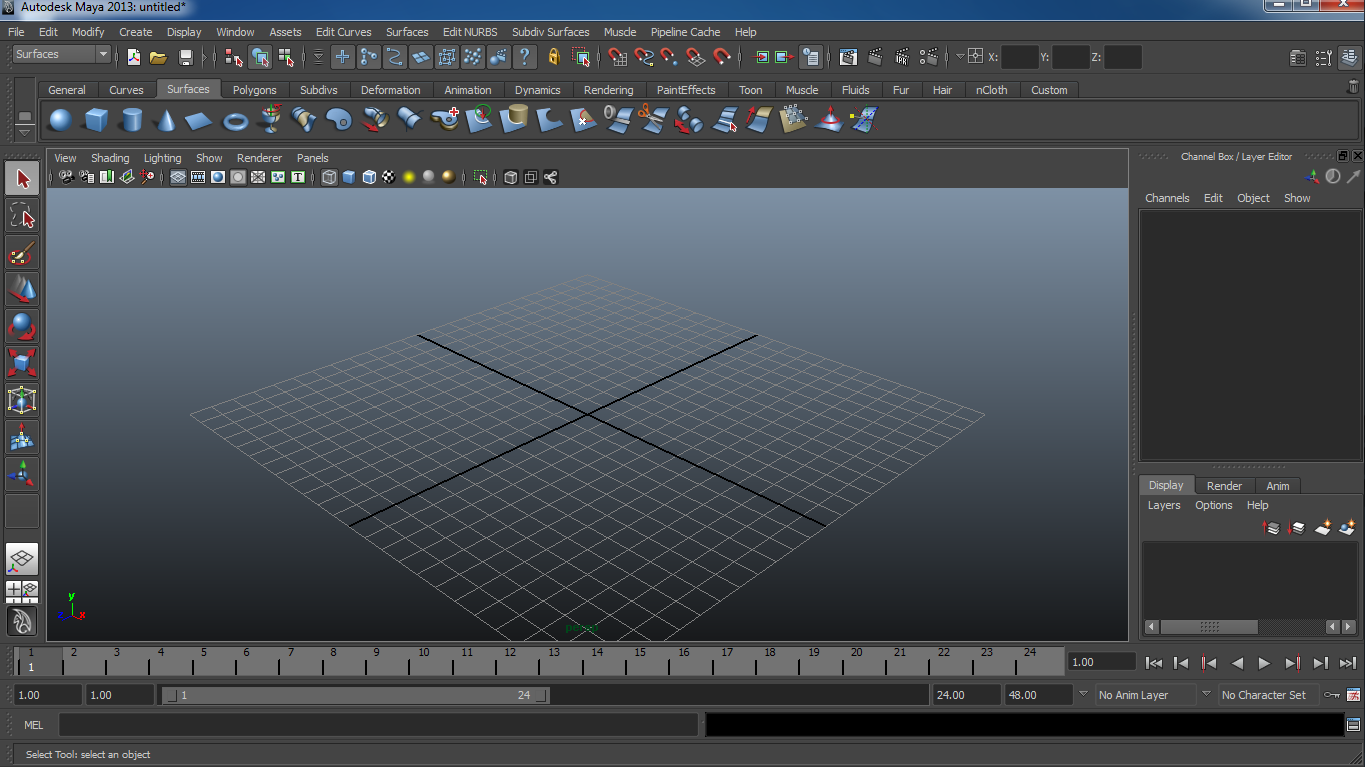
Task: Activate the Move tool in the toolbox
Action: 22,290
